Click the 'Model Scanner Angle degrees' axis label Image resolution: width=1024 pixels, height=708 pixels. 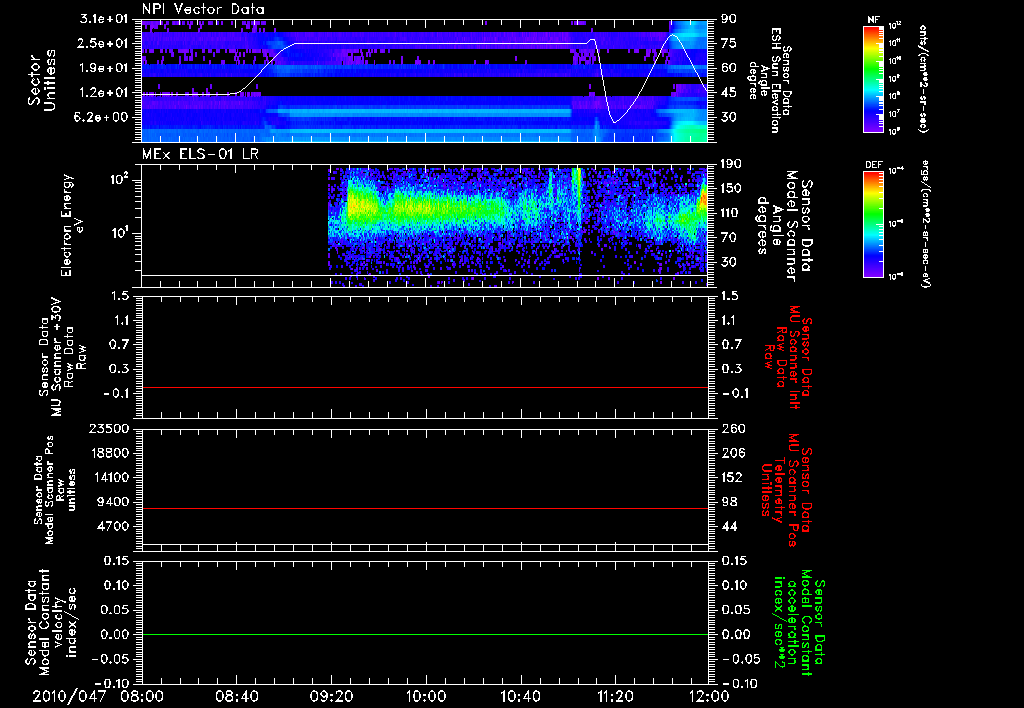[784, 226]
